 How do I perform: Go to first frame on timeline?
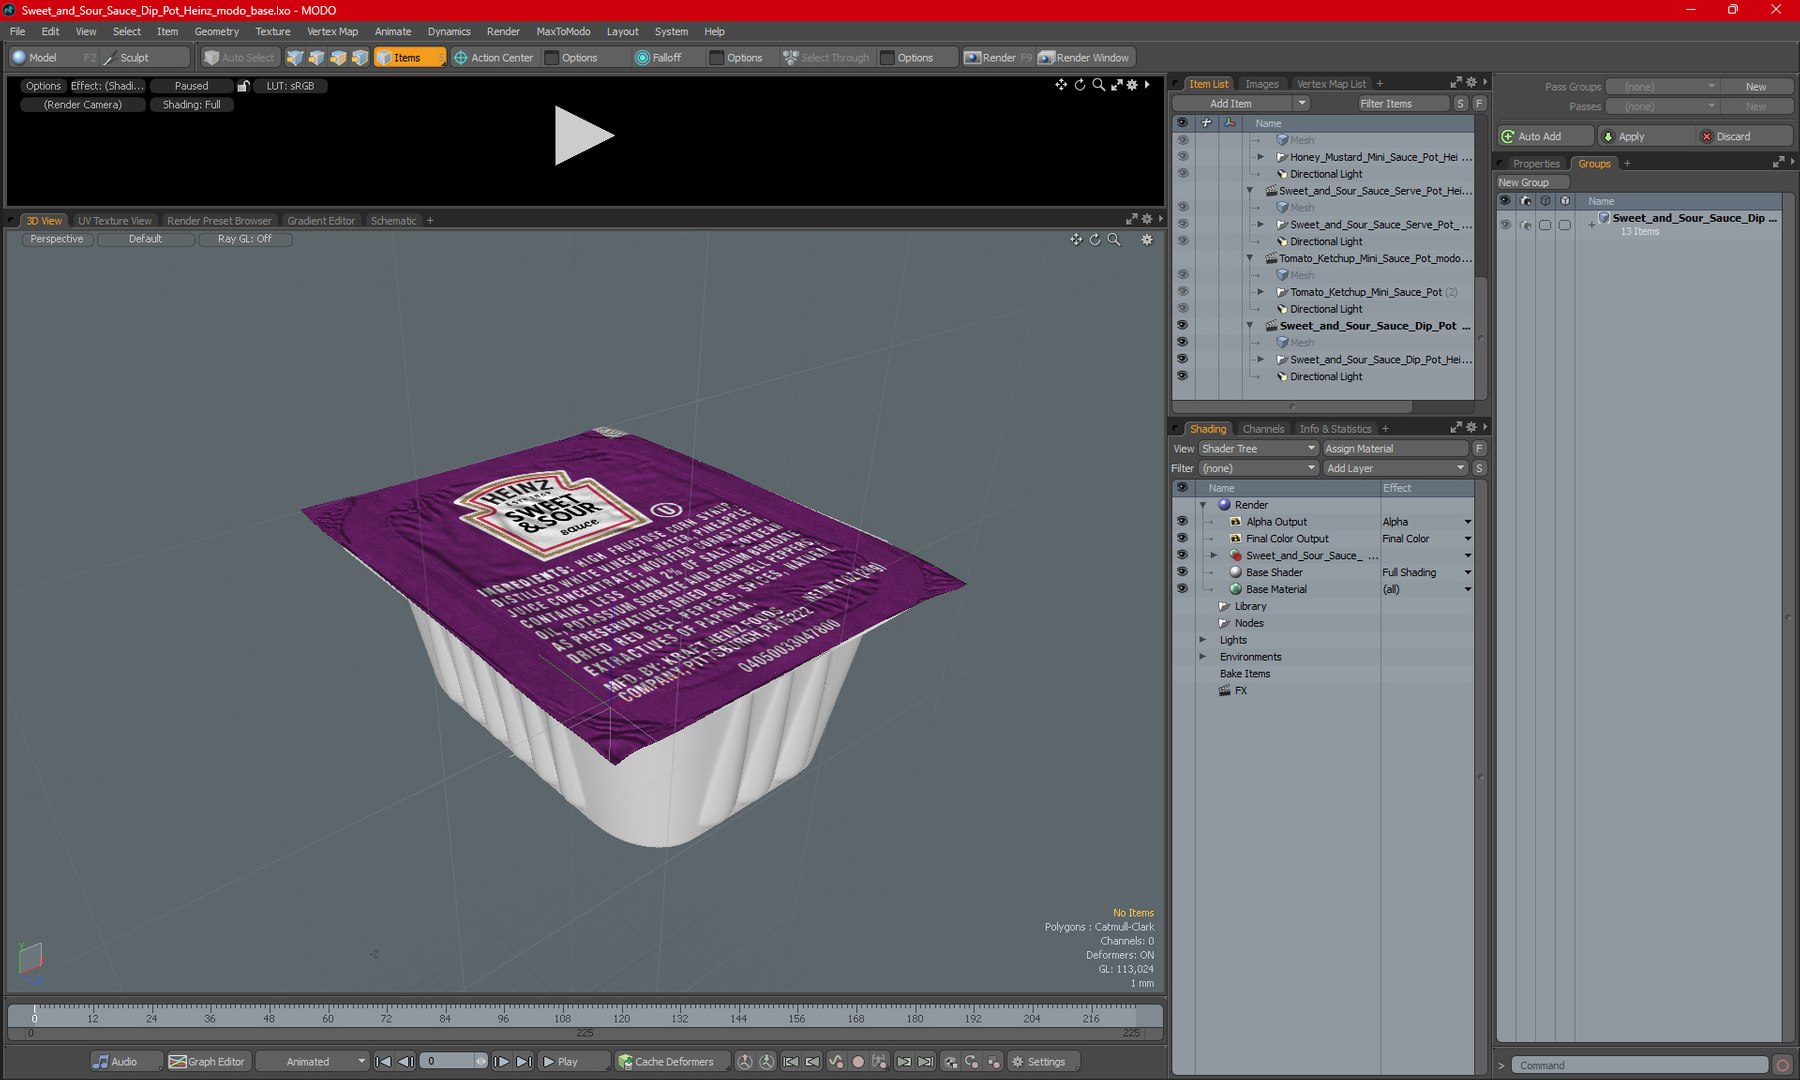383,1061
